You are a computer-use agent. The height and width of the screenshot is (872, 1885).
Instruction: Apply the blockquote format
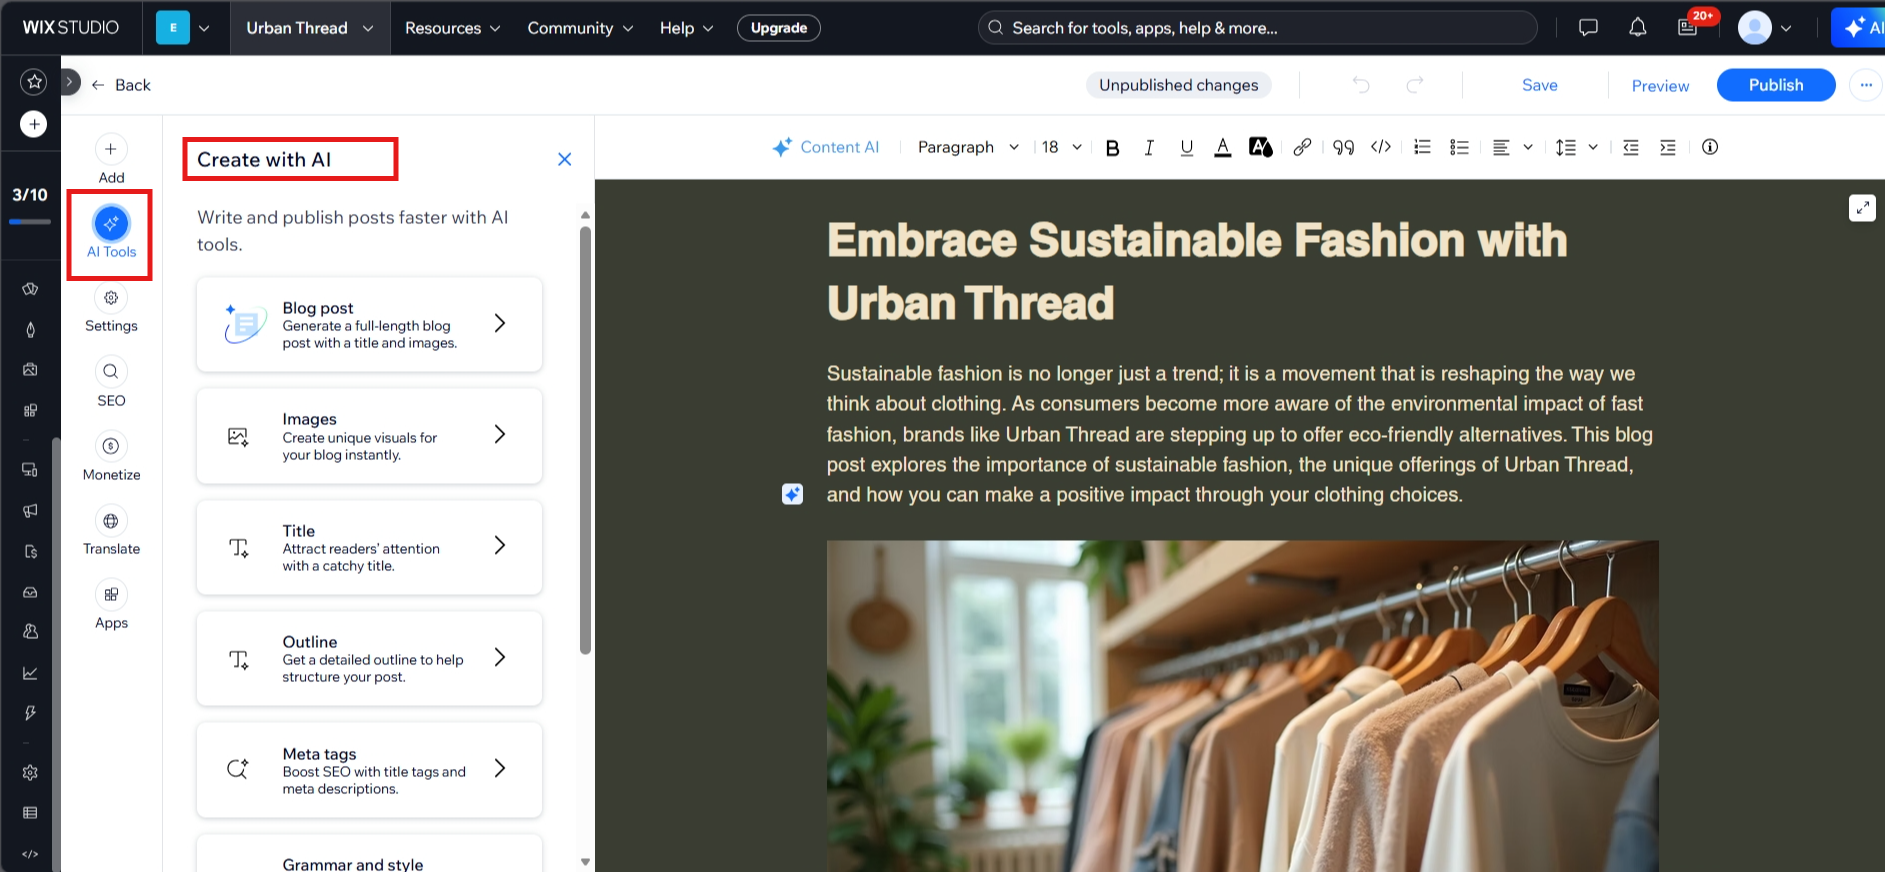point(1343,148)
